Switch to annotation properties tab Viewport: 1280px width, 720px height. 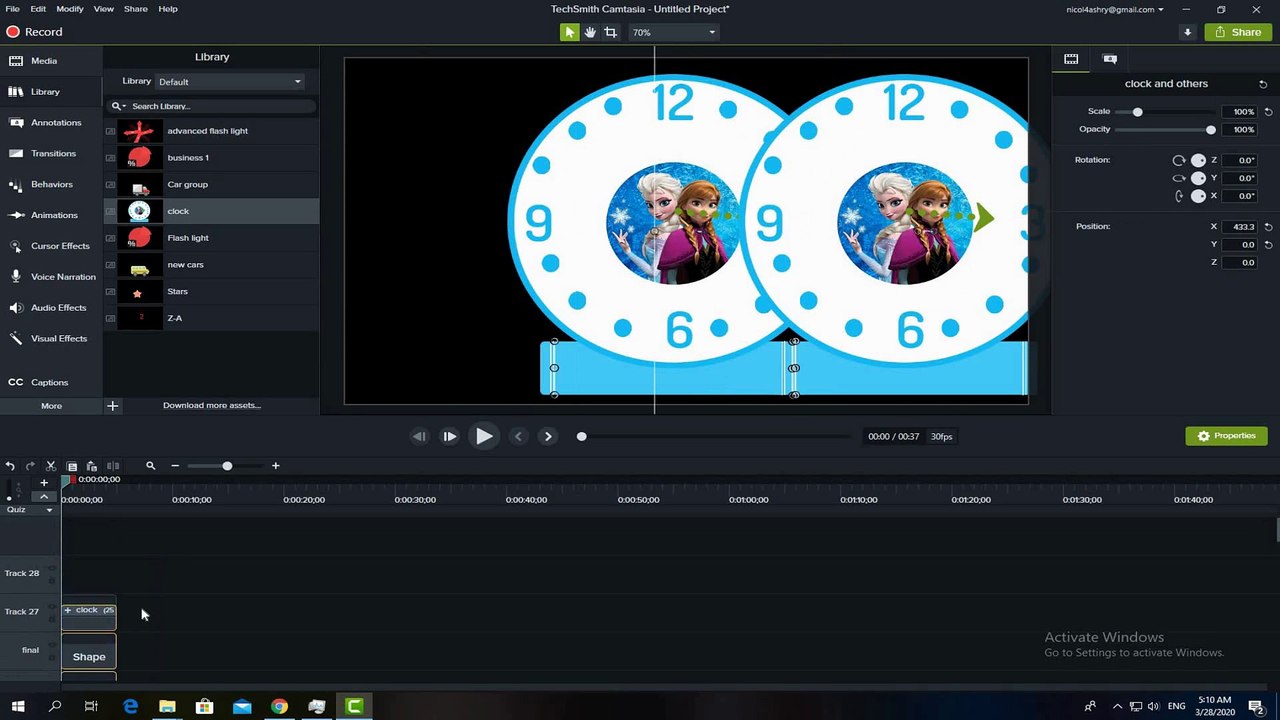pos(1110,59)
